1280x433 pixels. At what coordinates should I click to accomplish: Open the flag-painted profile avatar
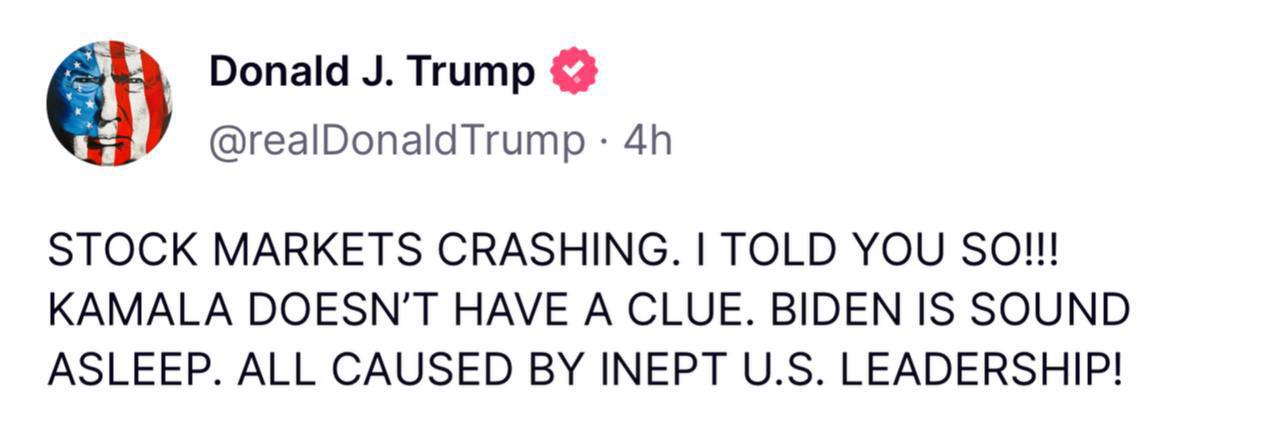109,103
